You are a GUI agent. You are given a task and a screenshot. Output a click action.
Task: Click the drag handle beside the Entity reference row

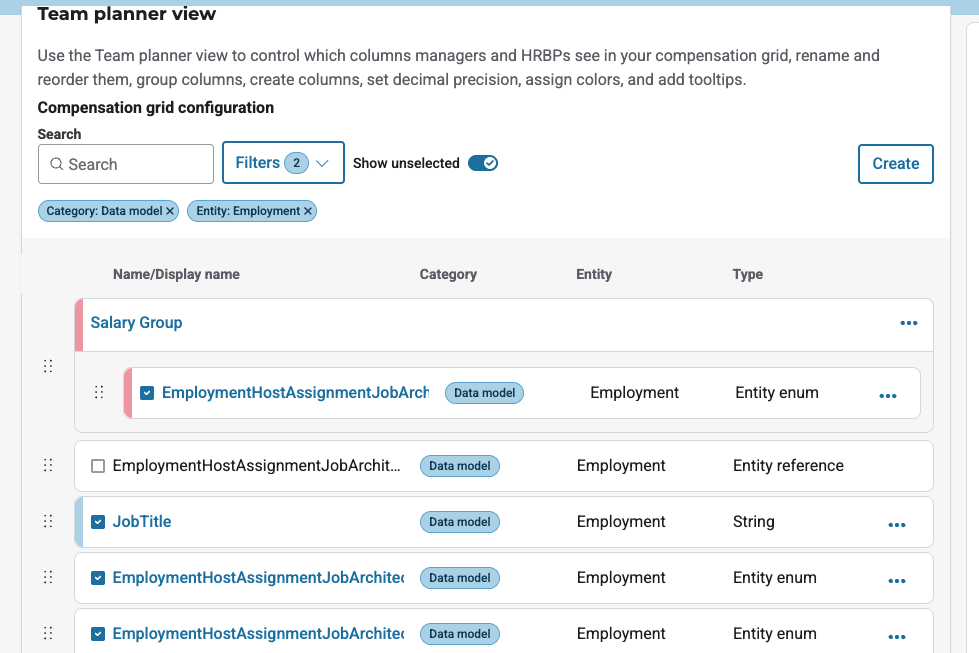(47, 465)
